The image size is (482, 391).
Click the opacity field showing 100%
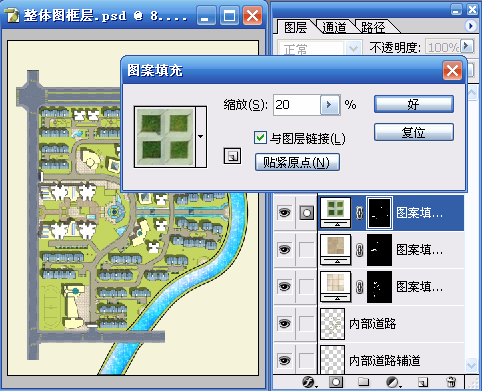coord(442,47)
